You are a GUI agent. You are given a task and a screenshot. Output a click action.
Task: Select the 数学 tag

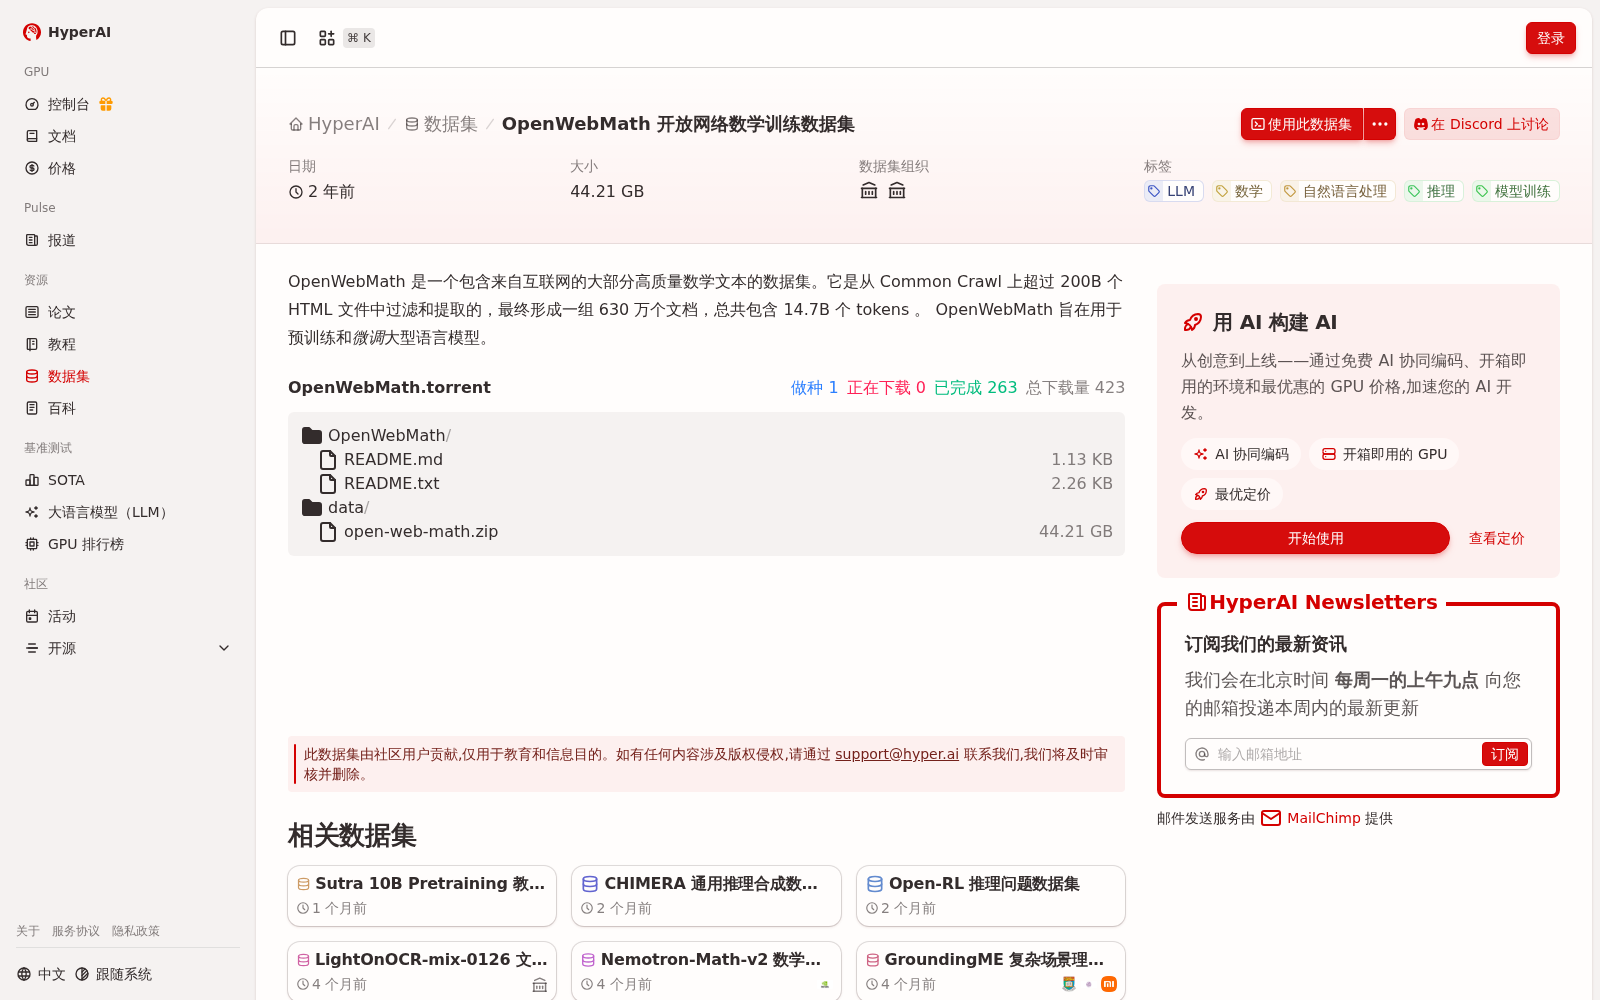[x=1241, y=191]
